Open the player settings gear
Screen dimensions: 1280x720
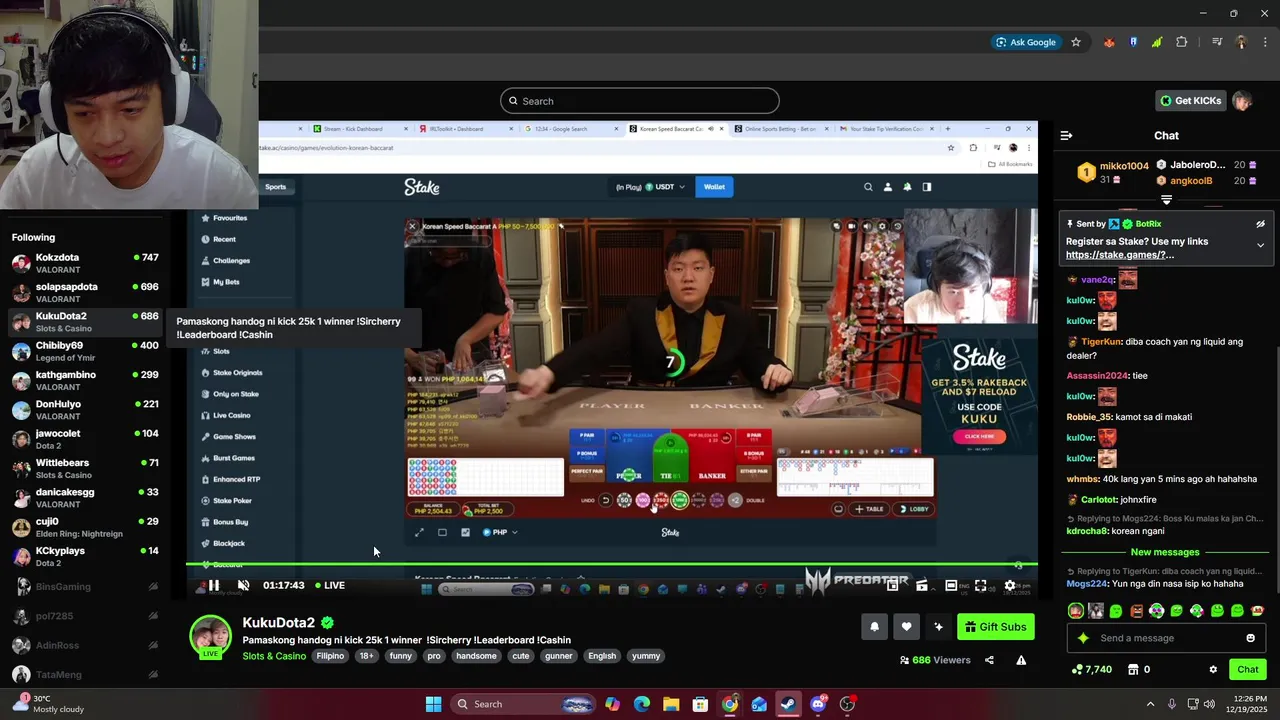[1010, 586]
